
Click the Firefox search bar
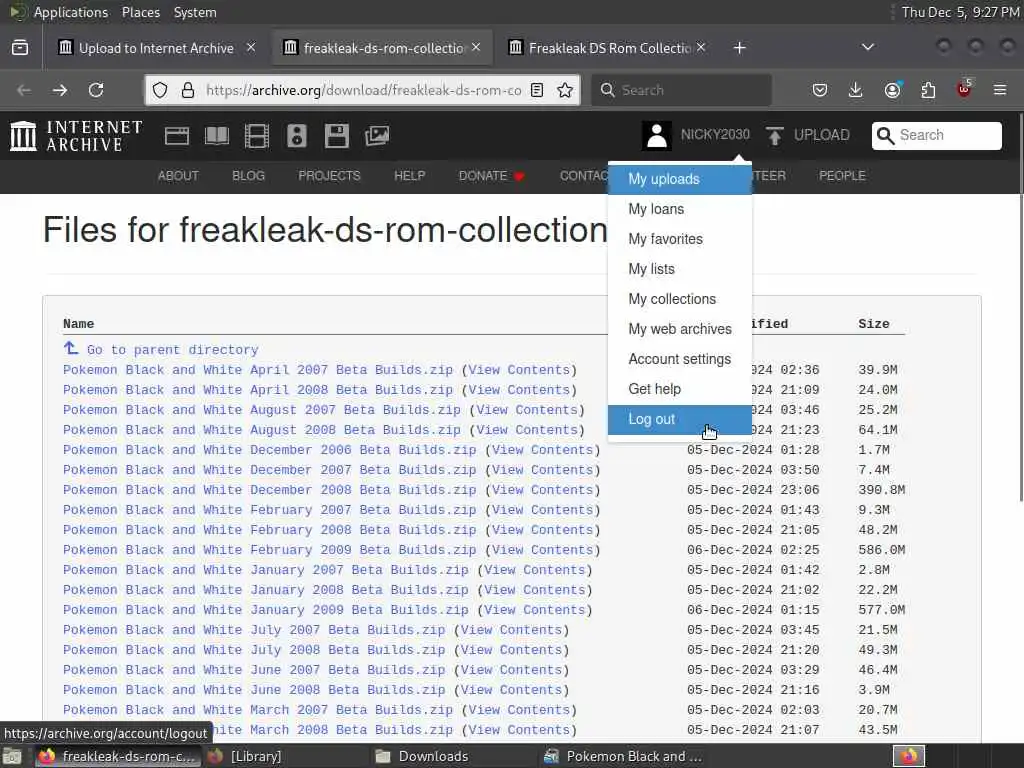pyautogui.click(x=681, y=90)
